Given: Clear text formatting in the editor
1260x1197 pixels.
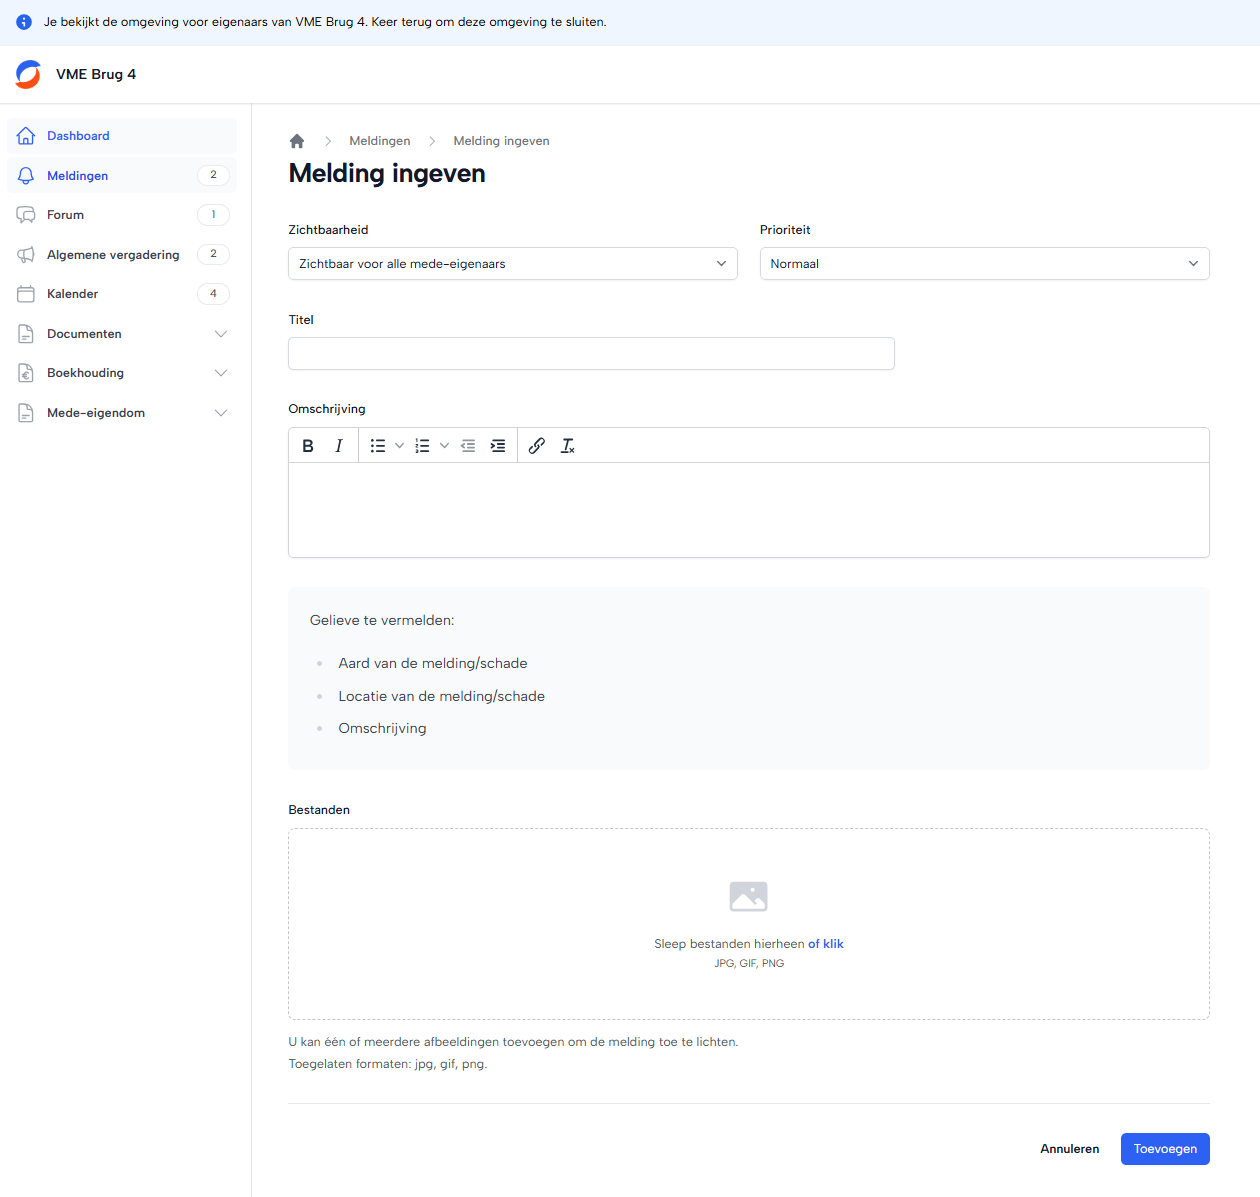Looking at the screenshot, I should [568, 446].
